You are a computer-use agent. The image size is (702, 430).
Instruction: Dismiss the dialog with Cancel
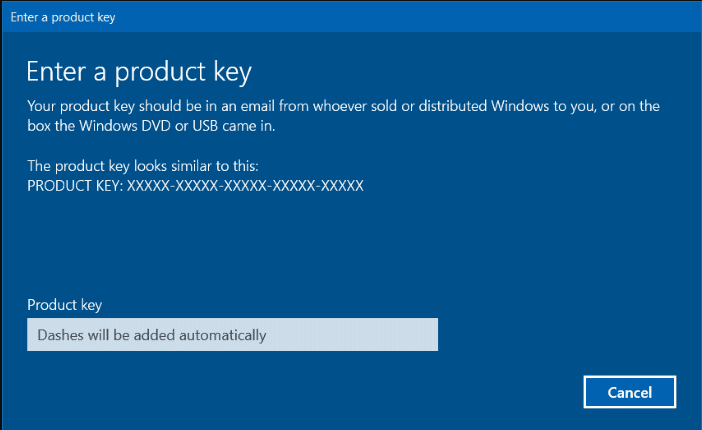pos(630,393)
